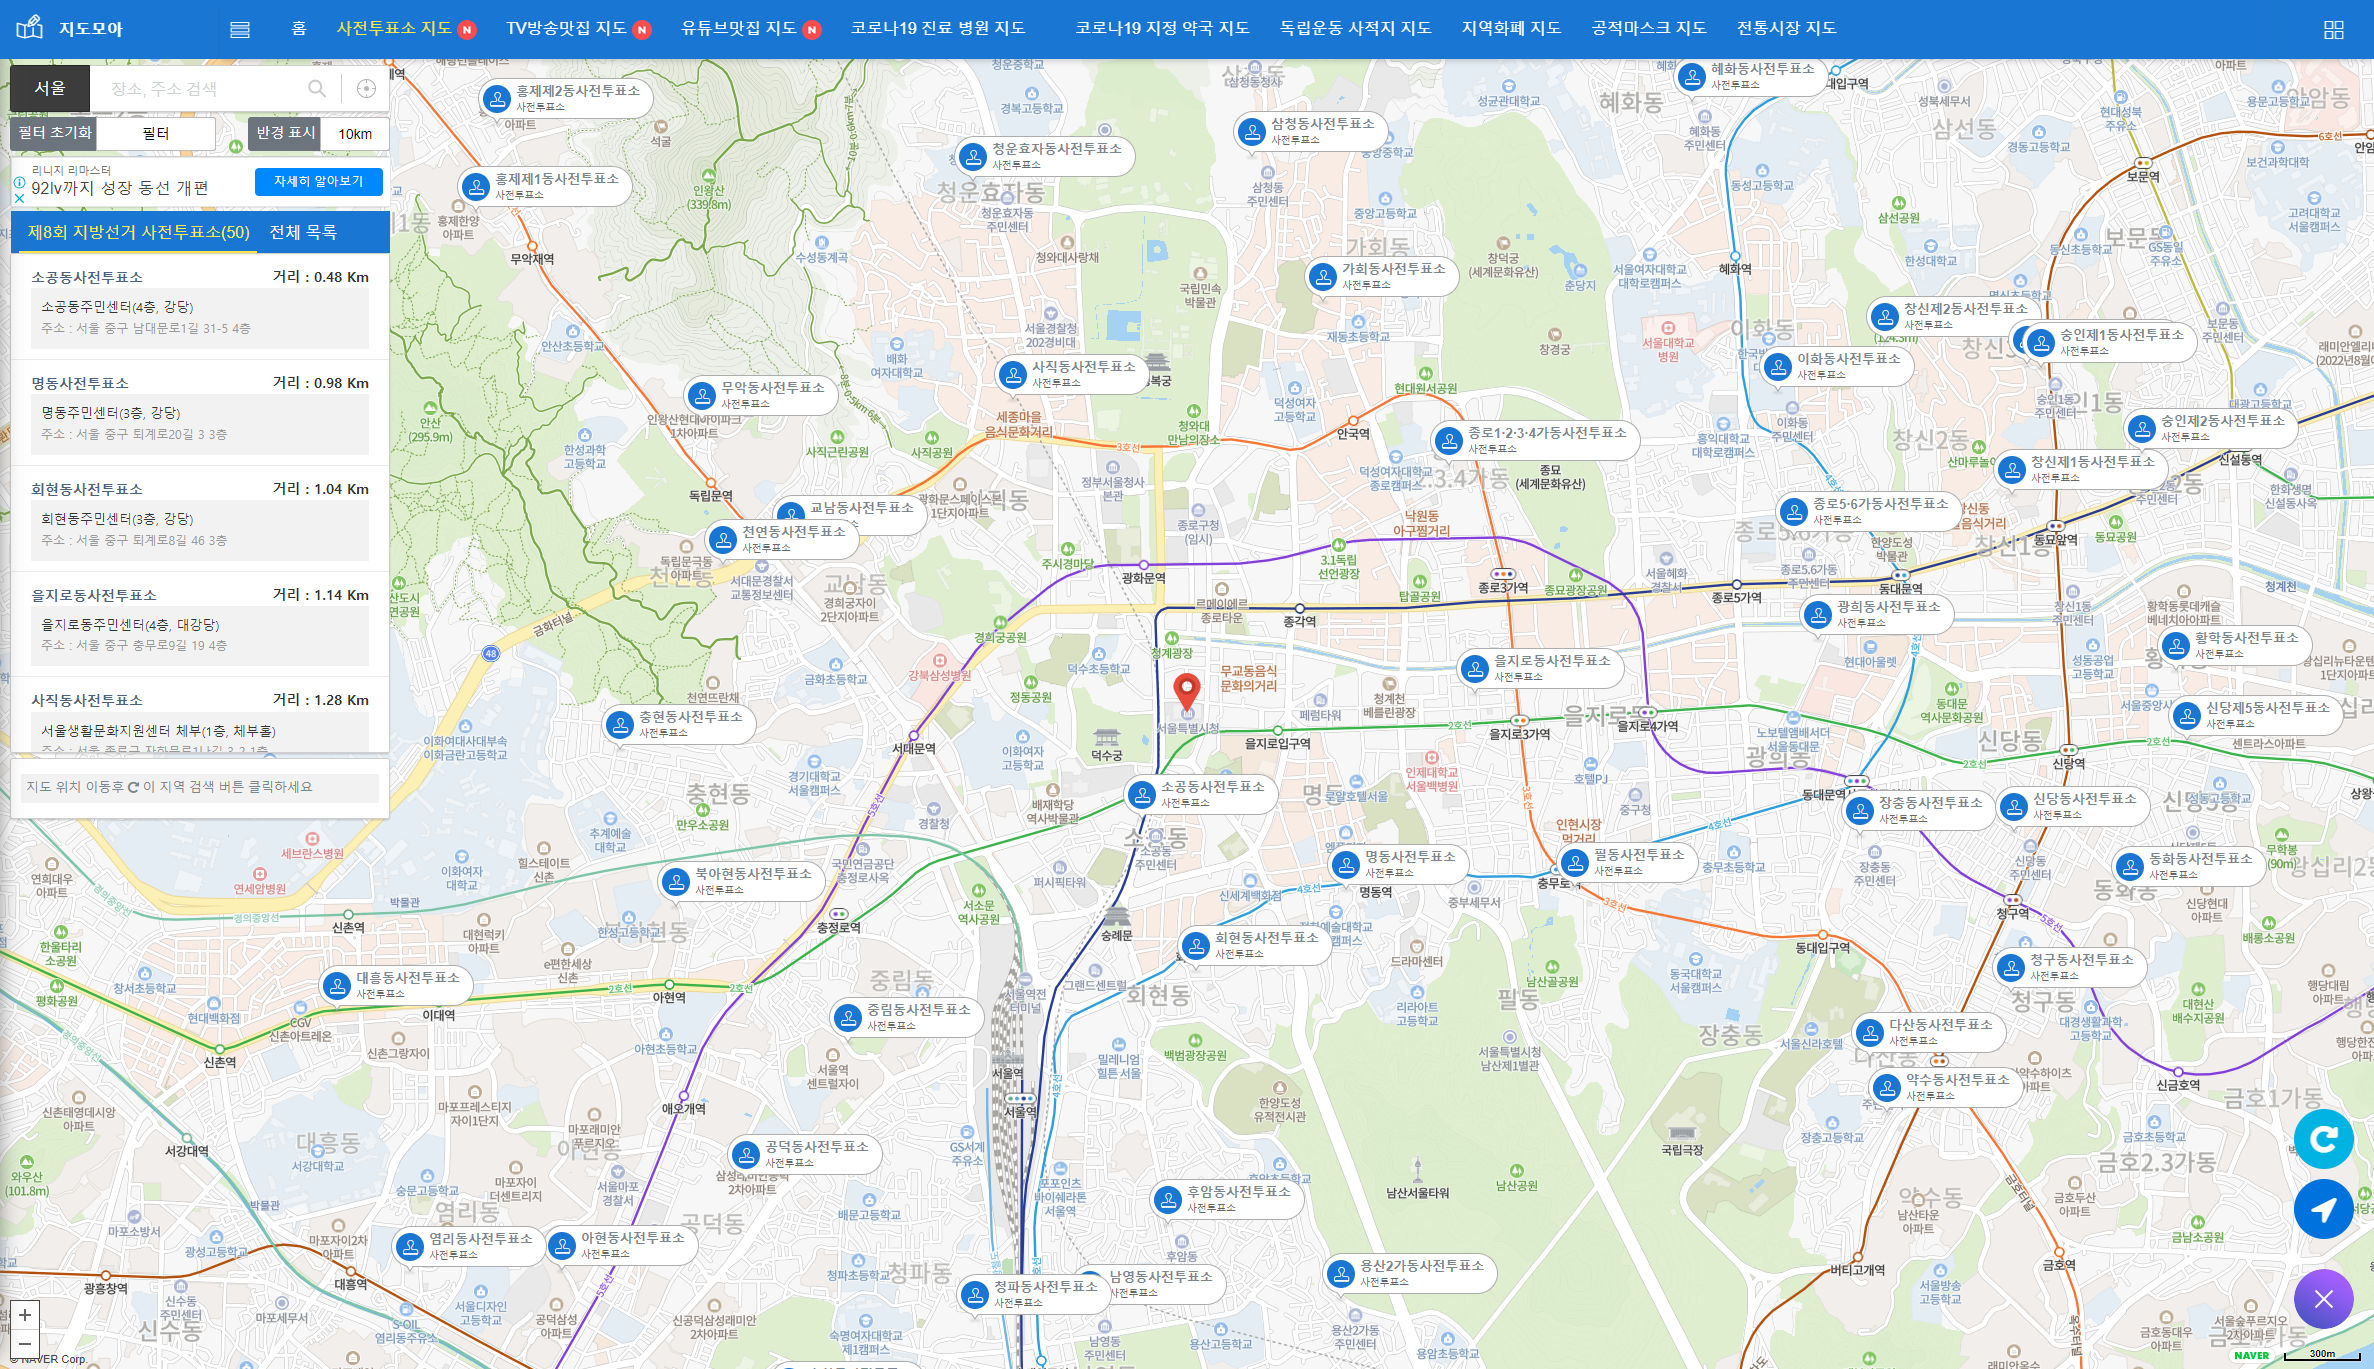Click 회현동사전투표소 map marker
The image size is (2374, 1369).
pyautogui.click(x=1255, y=945)
